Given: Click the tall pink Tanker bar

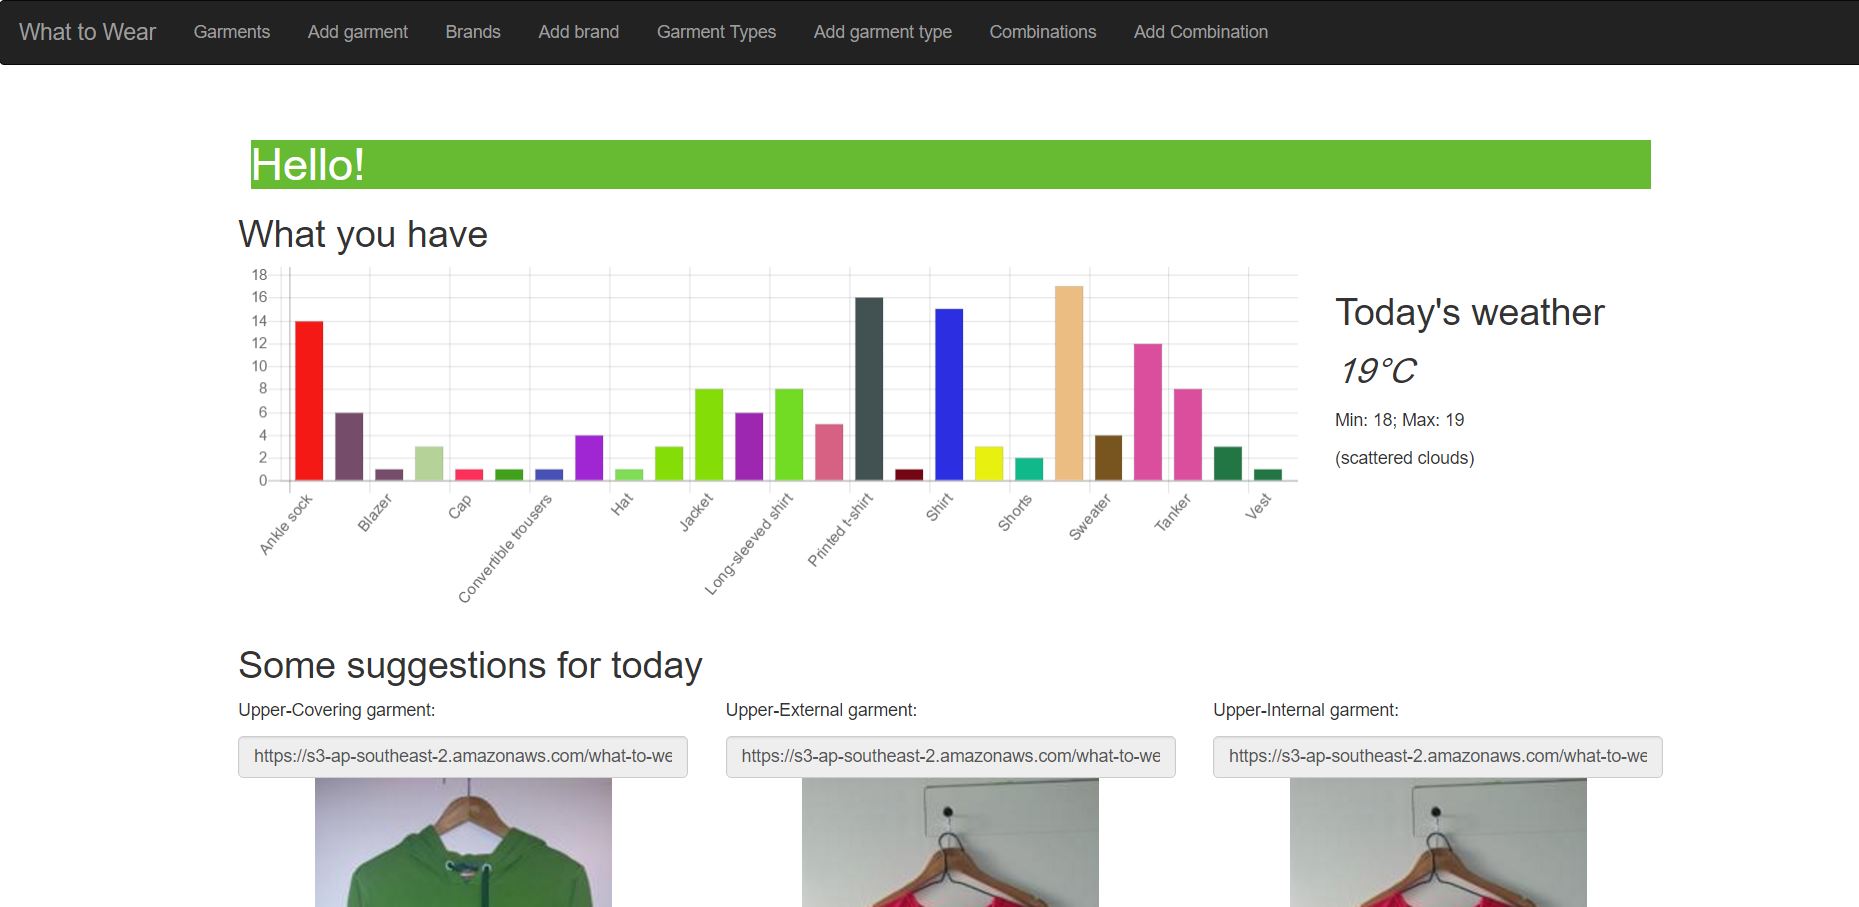Looking at the screenshot, I should pos(1148,412).
